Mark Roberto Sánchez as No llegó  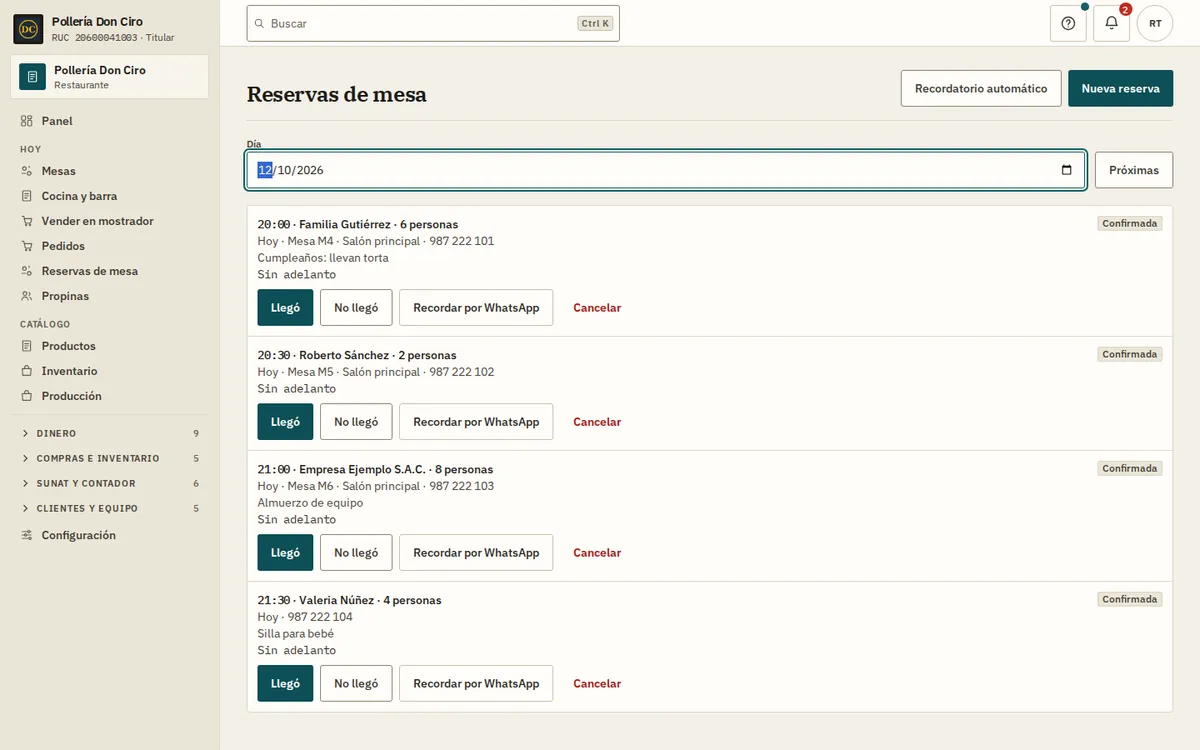pos(356,422)
